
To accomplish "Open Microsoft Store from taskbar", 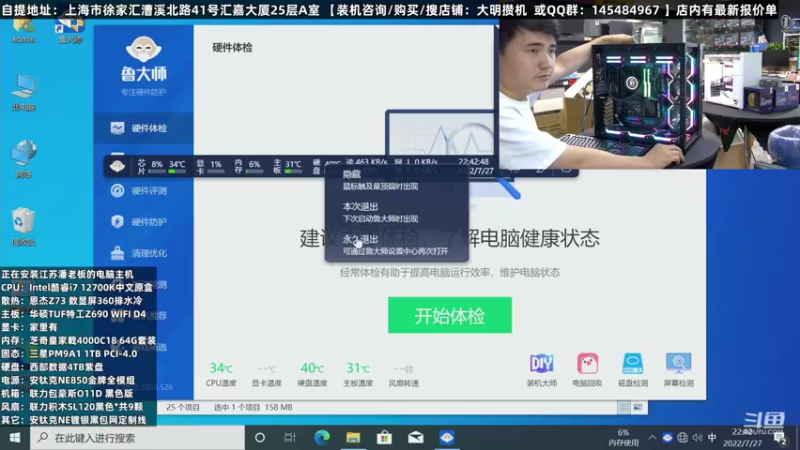I will pyautogui.click(x=384, y=438).
